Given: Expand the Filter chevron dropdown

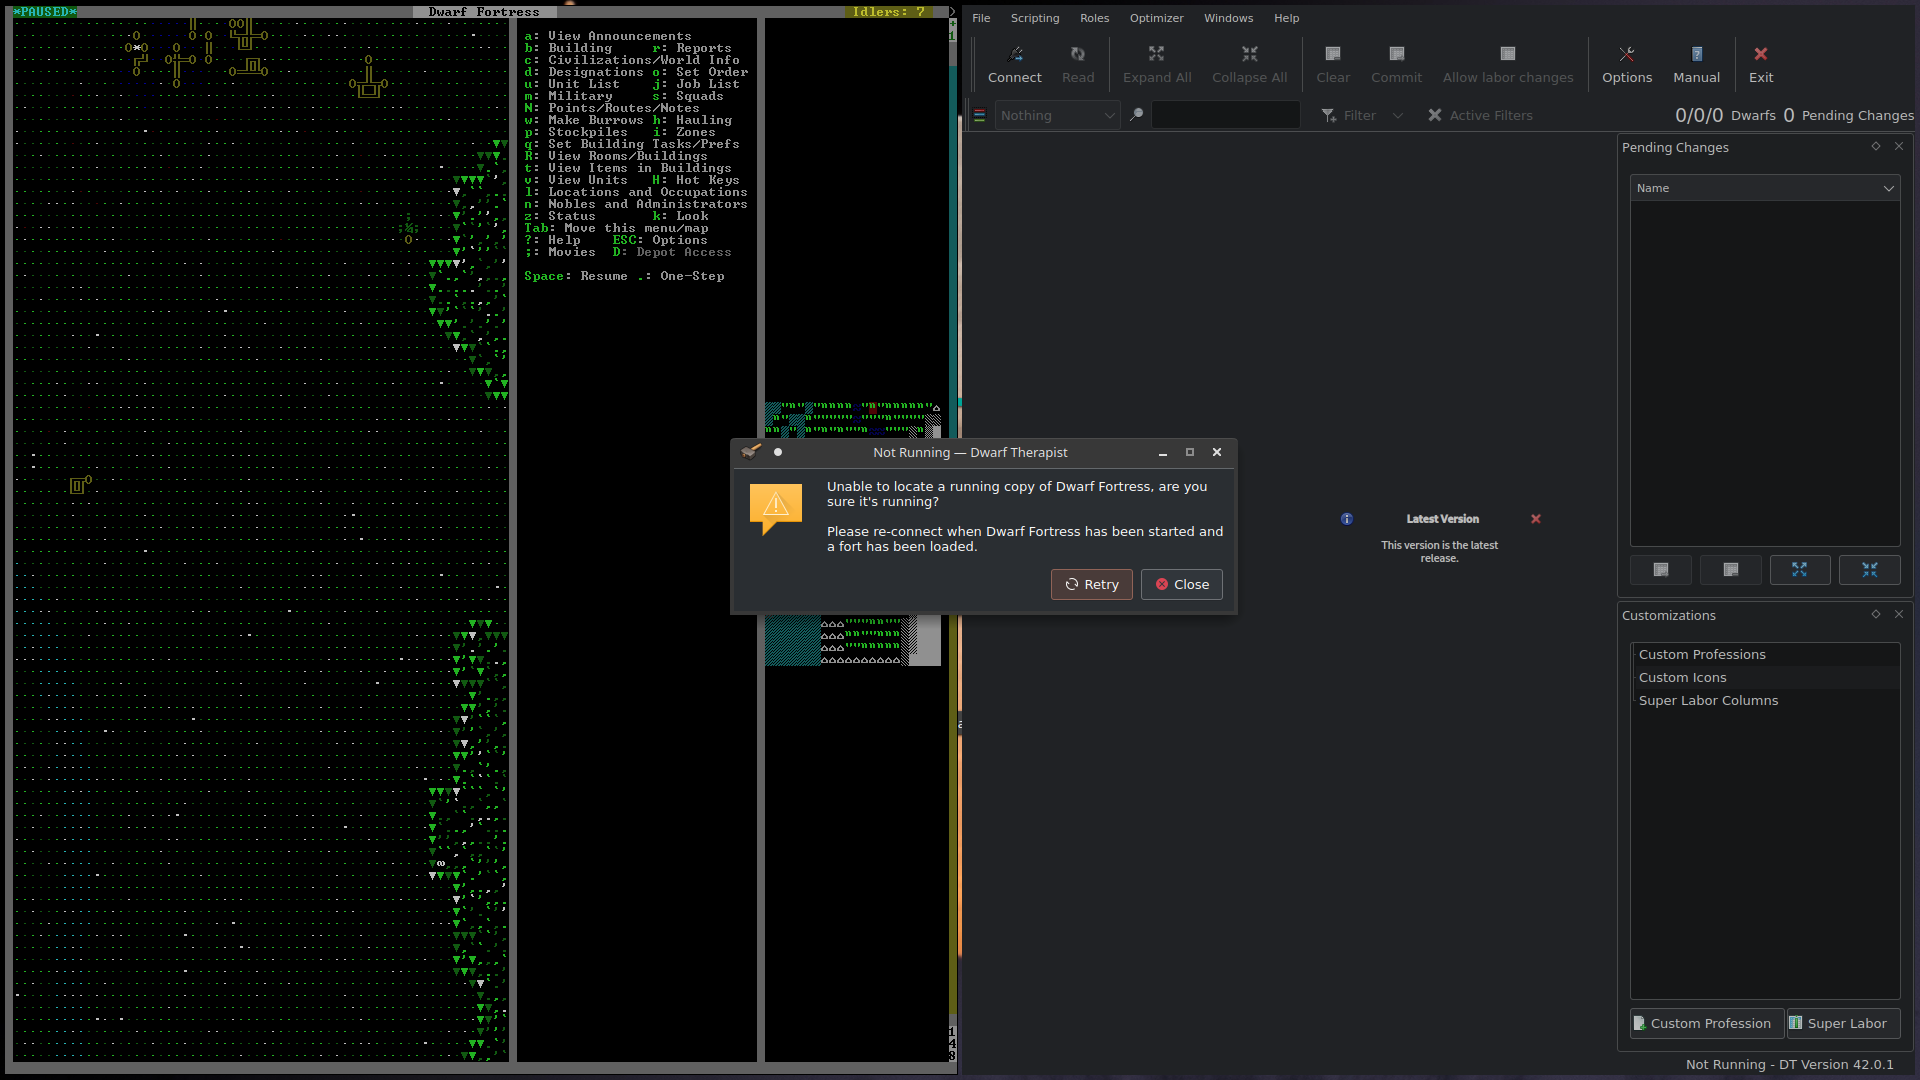Looking at the screenshot, I should pos(1397,115).
